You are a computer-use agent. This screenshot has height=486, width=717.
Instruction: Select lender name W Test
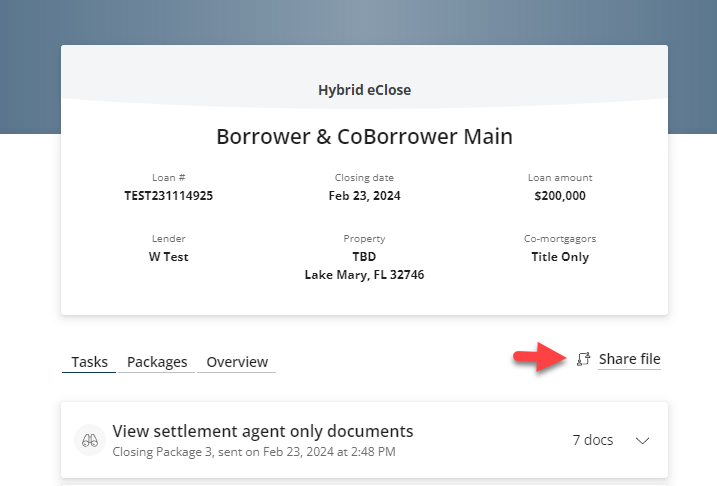169,257
